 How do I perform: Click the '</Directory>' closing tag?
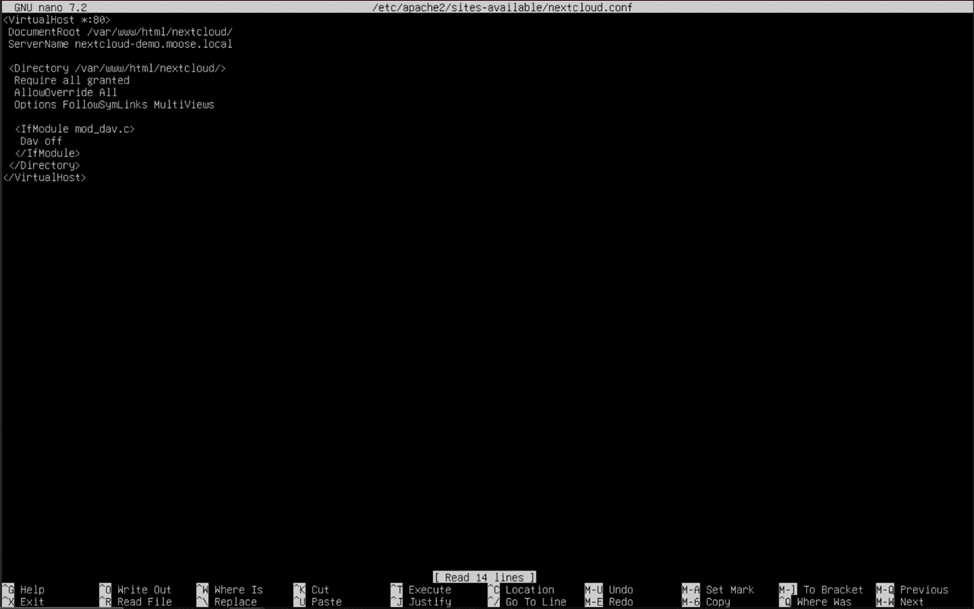click(44, 165)
